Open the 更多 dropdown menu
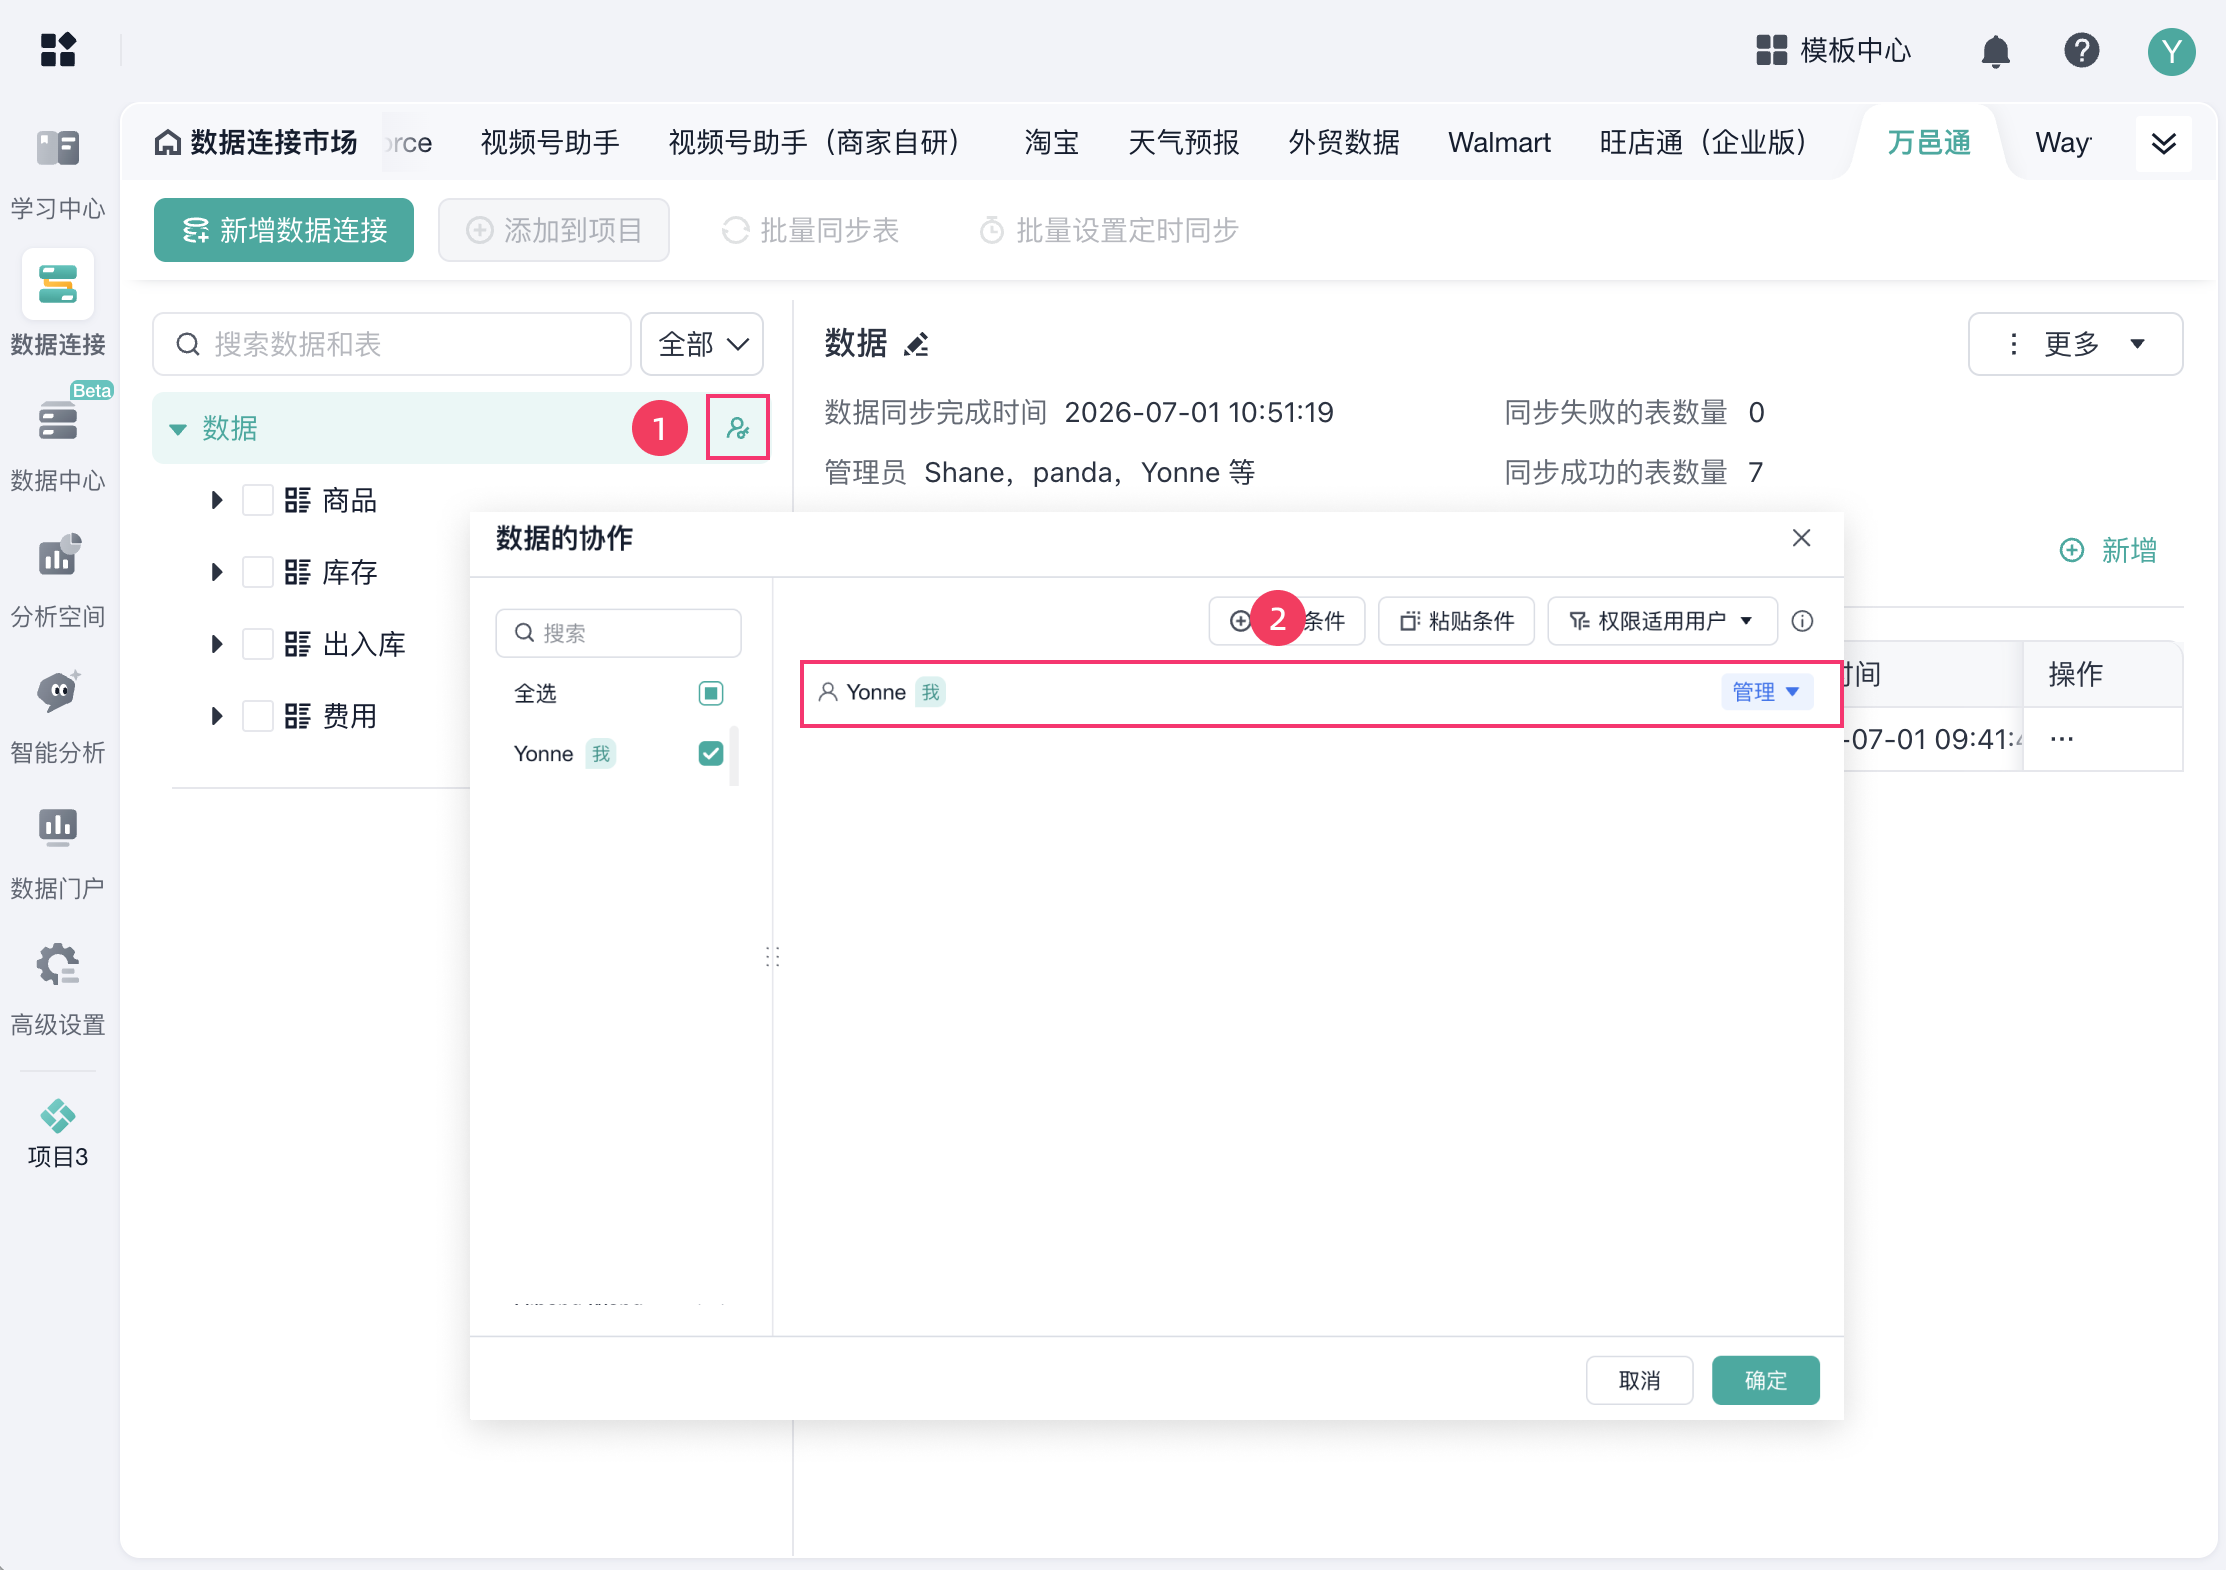Viewport: 2226px width, 1570px height. [2075, 344]
